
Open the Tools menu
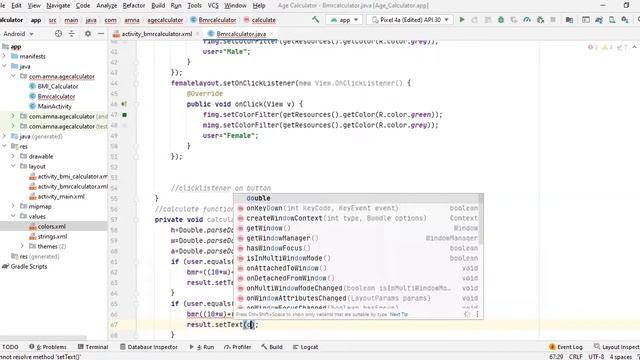coord(194,6)
